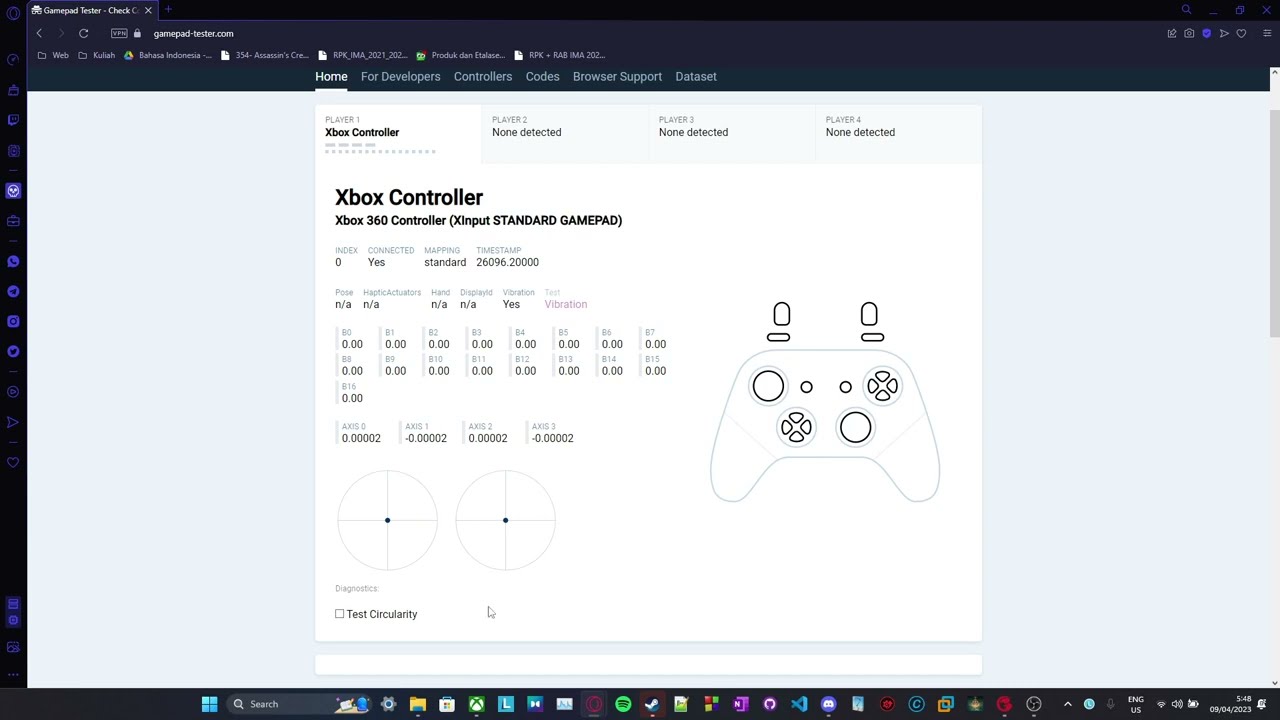The height and width of the screenshot is (720, 1280).
Task: Click the blue ad blocker shield icon
Action: click(1206, 33)
